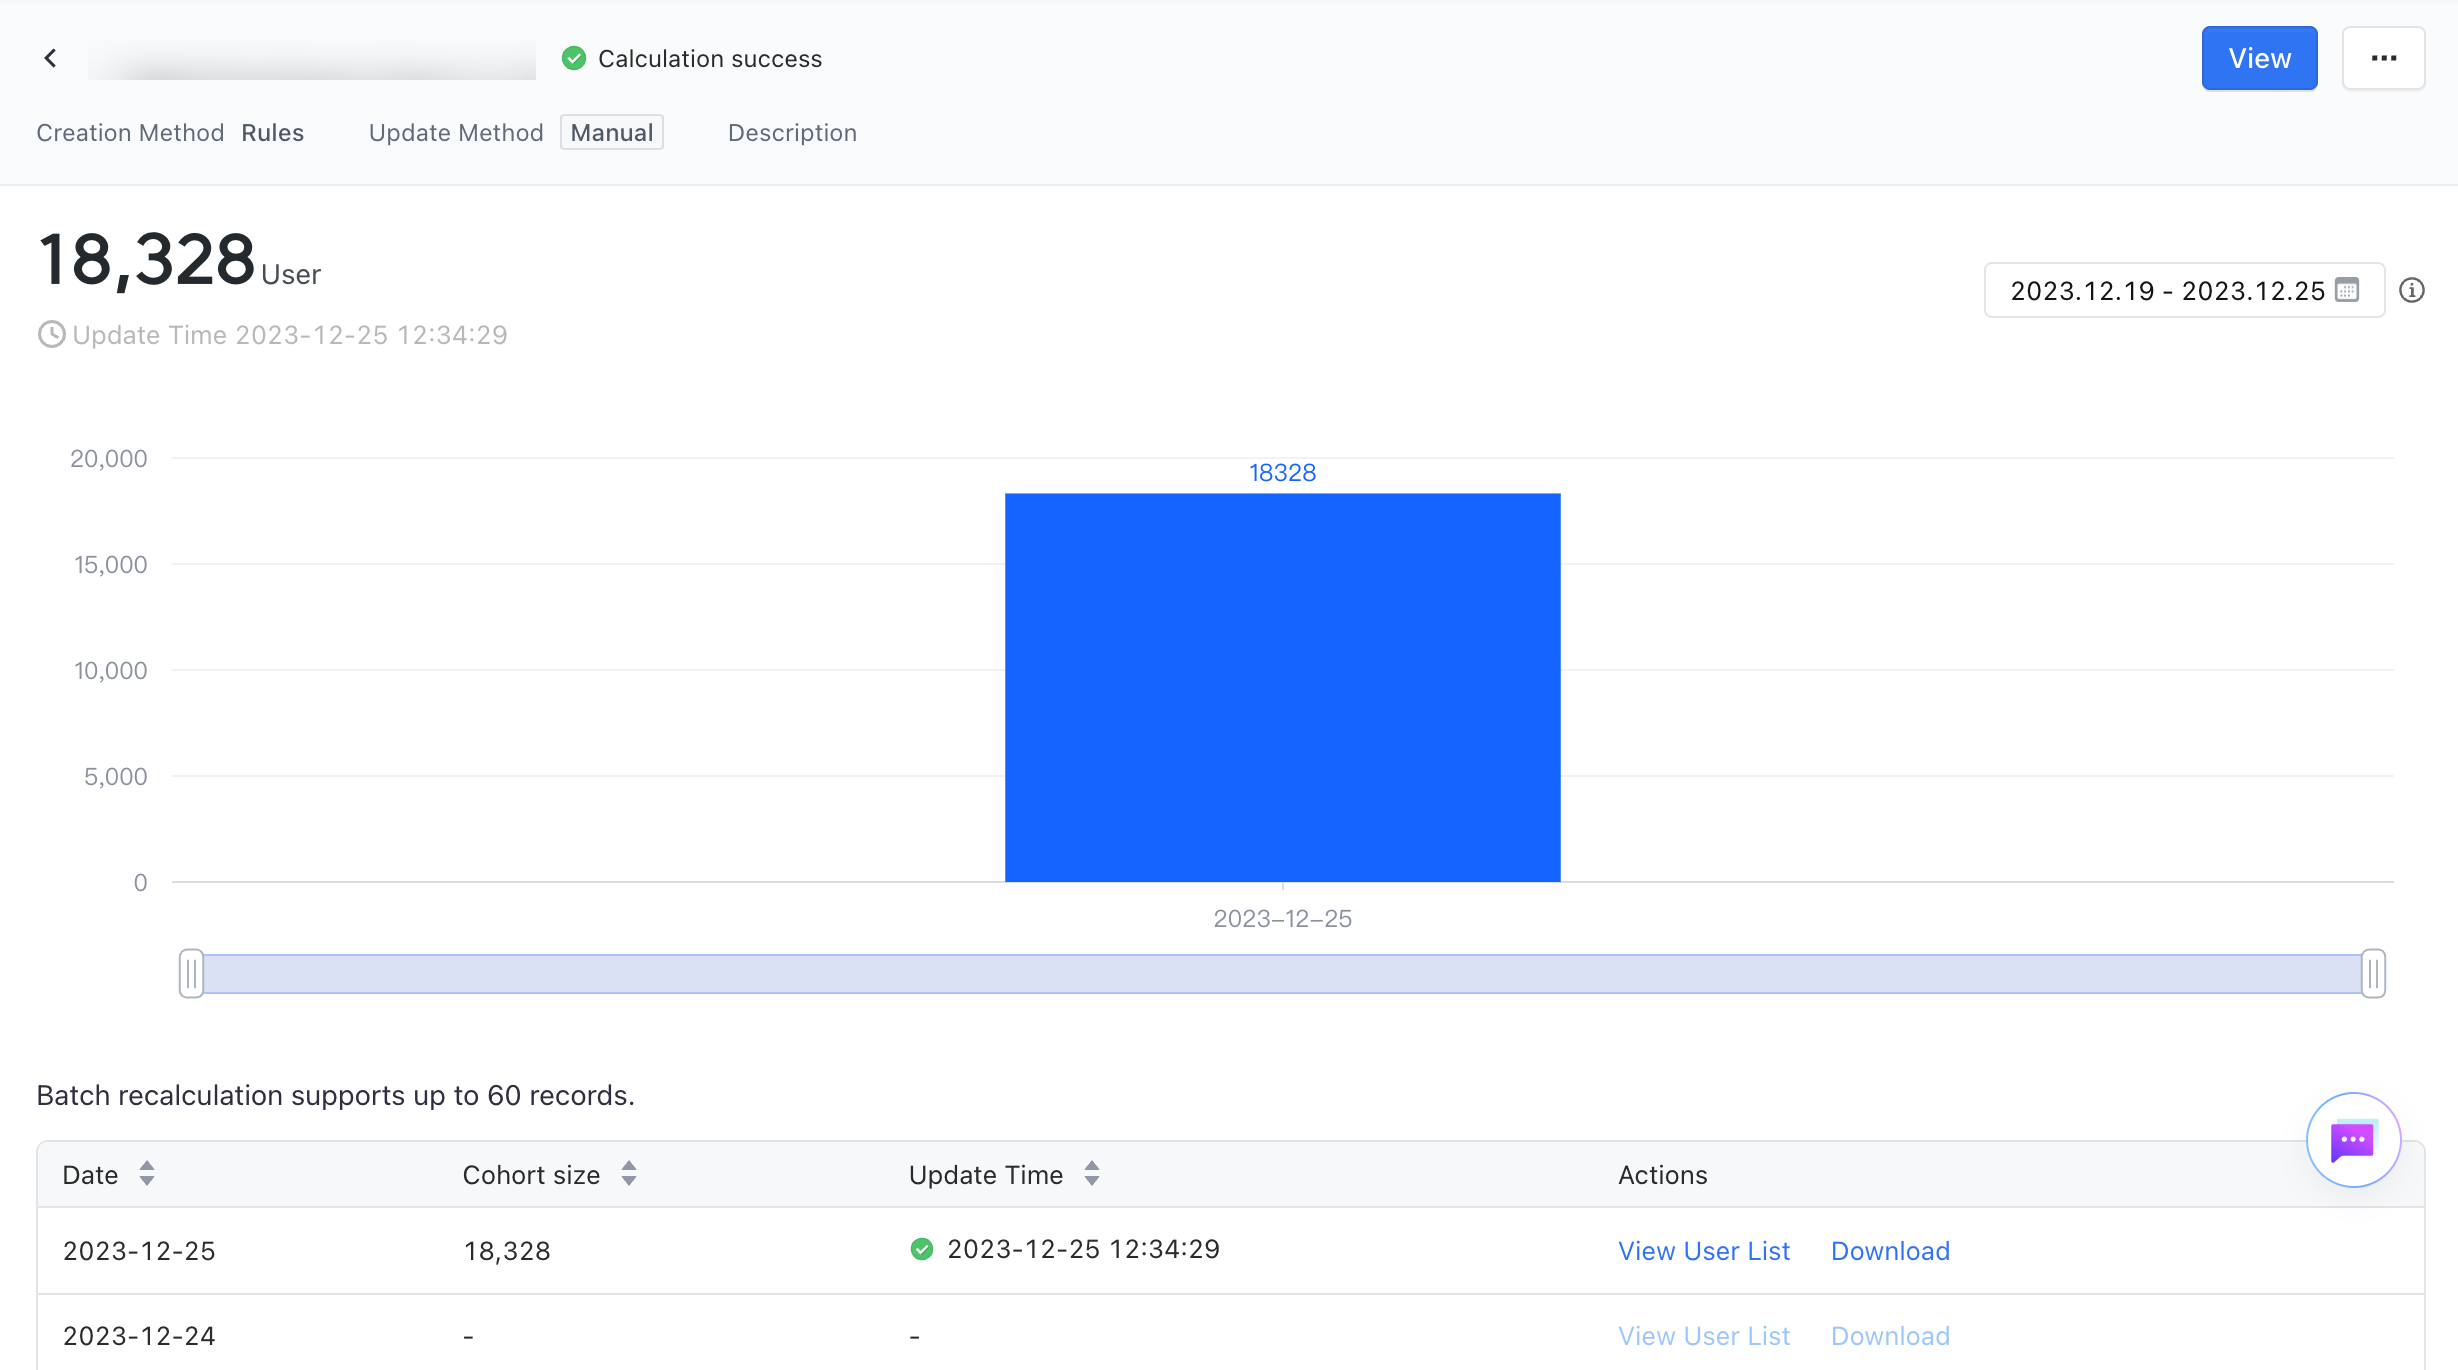This screenshot has width=2458, height=1370.
Task: Click the 2023-12-25 date cell in table
Action: pyautogui.click(x=139, y=1251)
